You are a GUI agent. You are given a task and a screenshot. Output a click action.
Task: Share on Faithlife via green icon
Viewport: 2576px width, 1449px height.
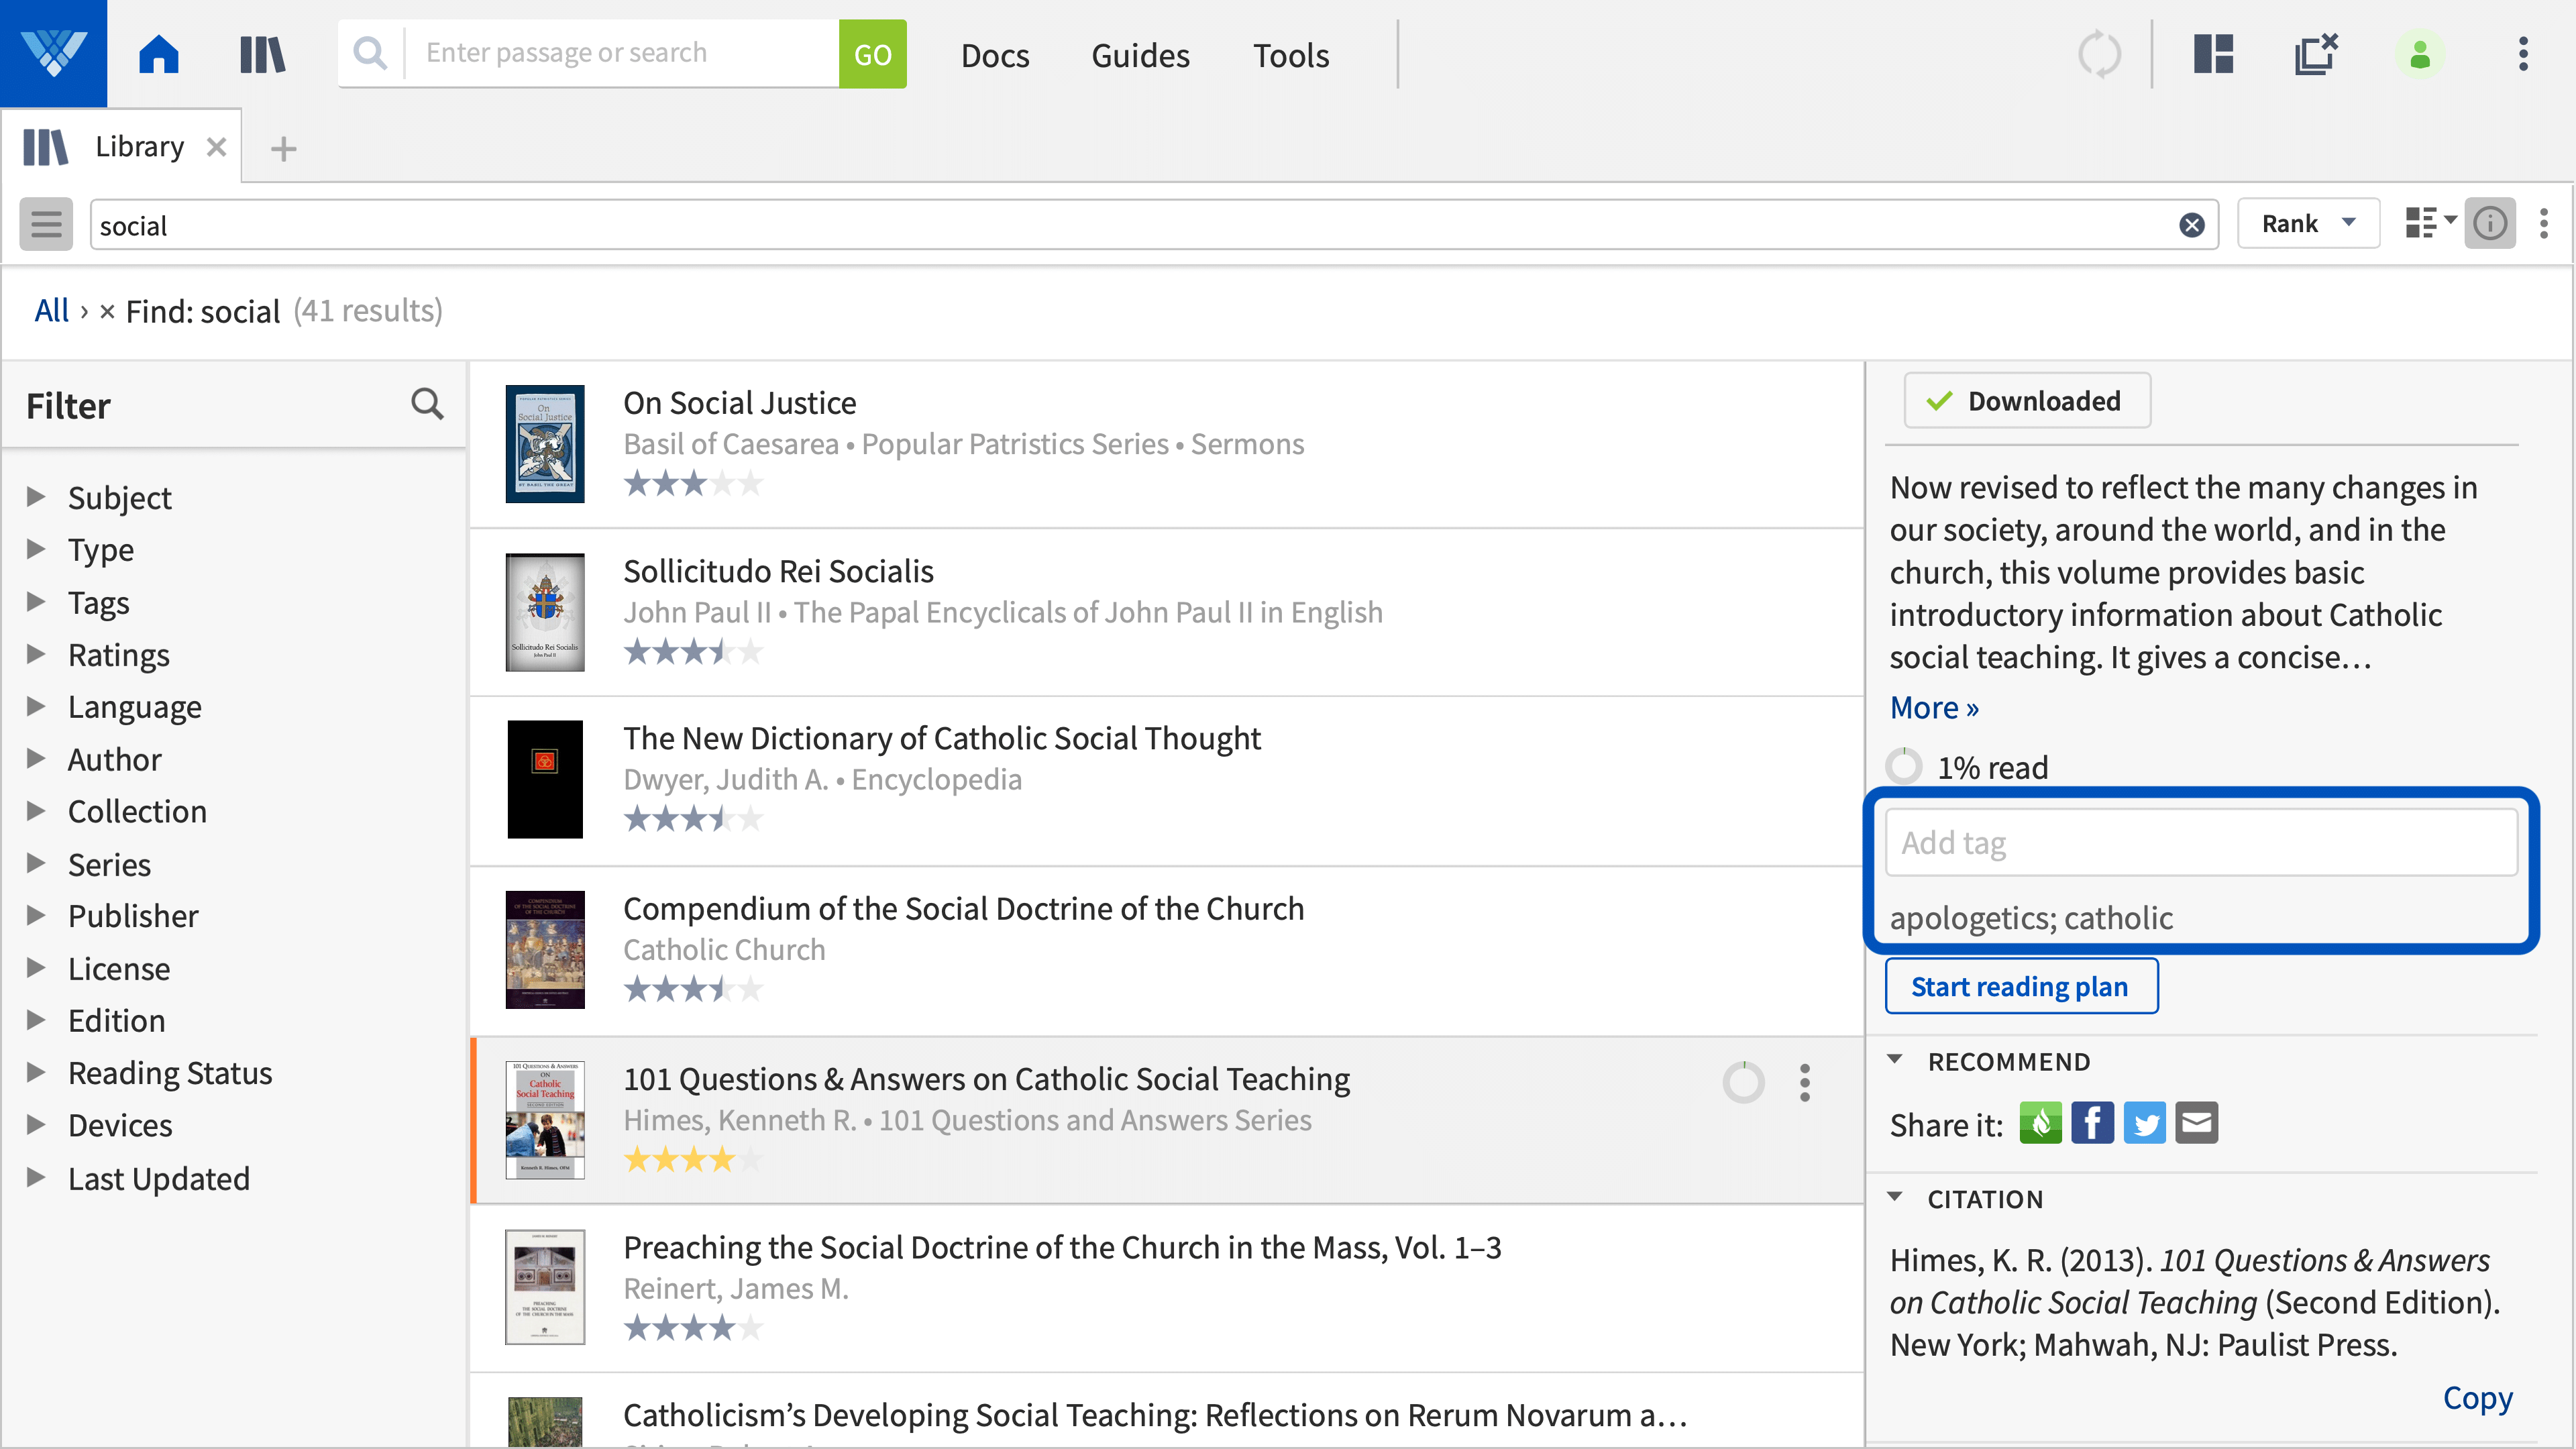(x=2040, y=1123)
